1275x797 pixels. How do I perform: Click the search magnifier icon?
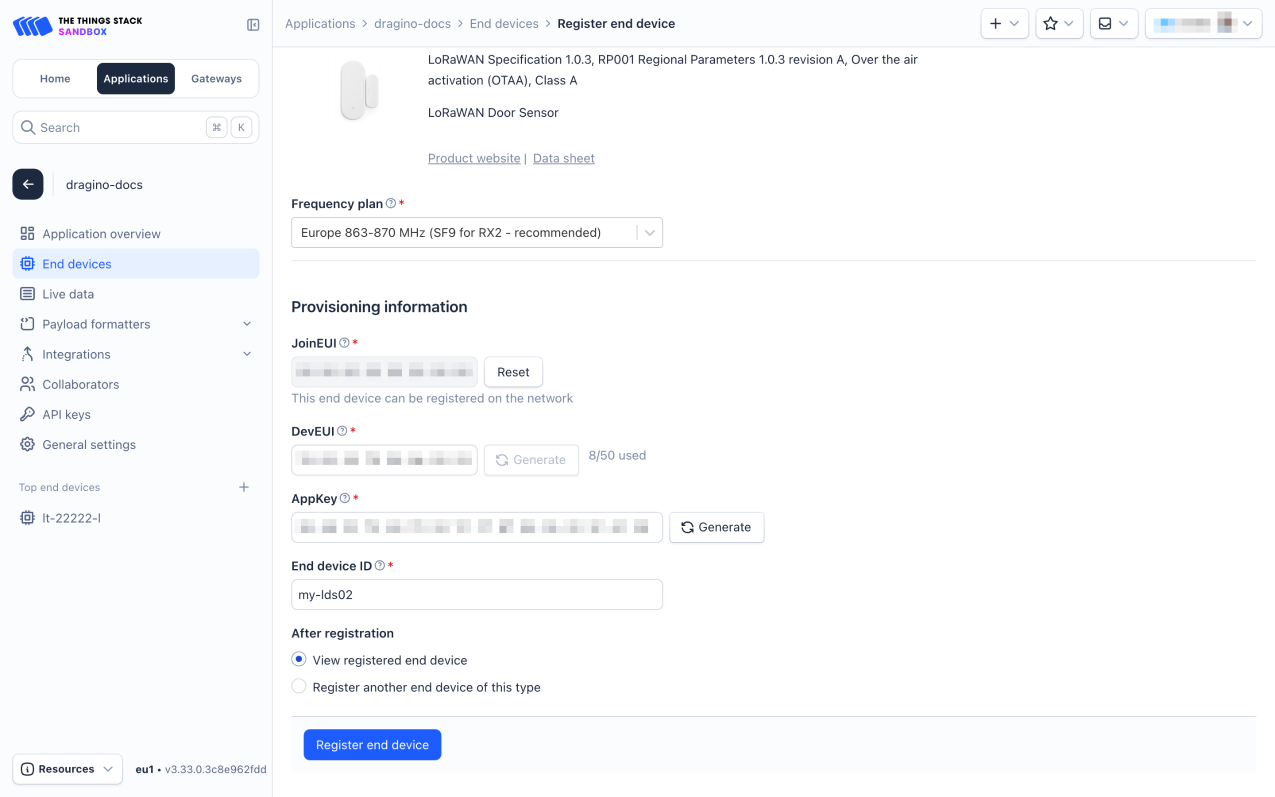[28, 128]
